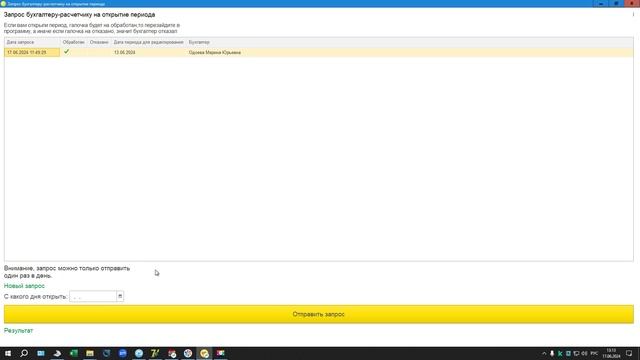Show hidden system tray icons
This screenshot has height=360, width=640.
[x=544, y=353]
